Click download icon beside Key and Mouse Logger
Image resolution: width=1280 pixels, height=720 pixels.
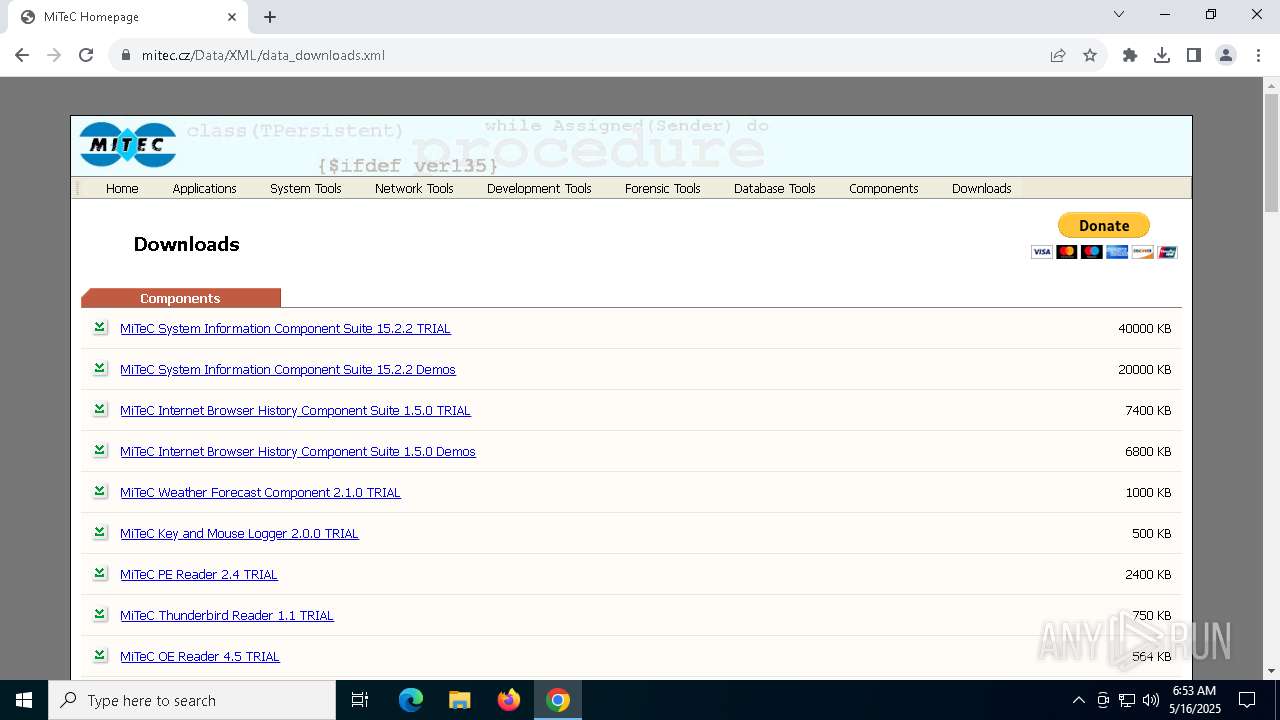click(x=100, y=532)
